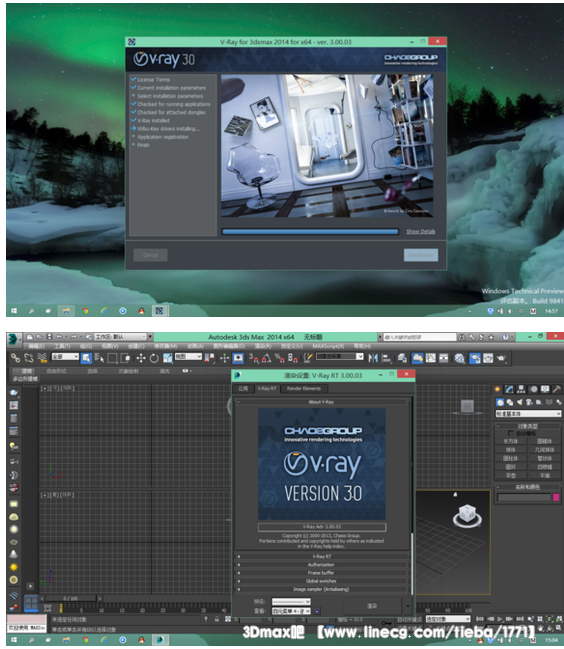
Task: Toggle the Spinner Snap button
Action: pyautogui.click(x=293, y=358)
